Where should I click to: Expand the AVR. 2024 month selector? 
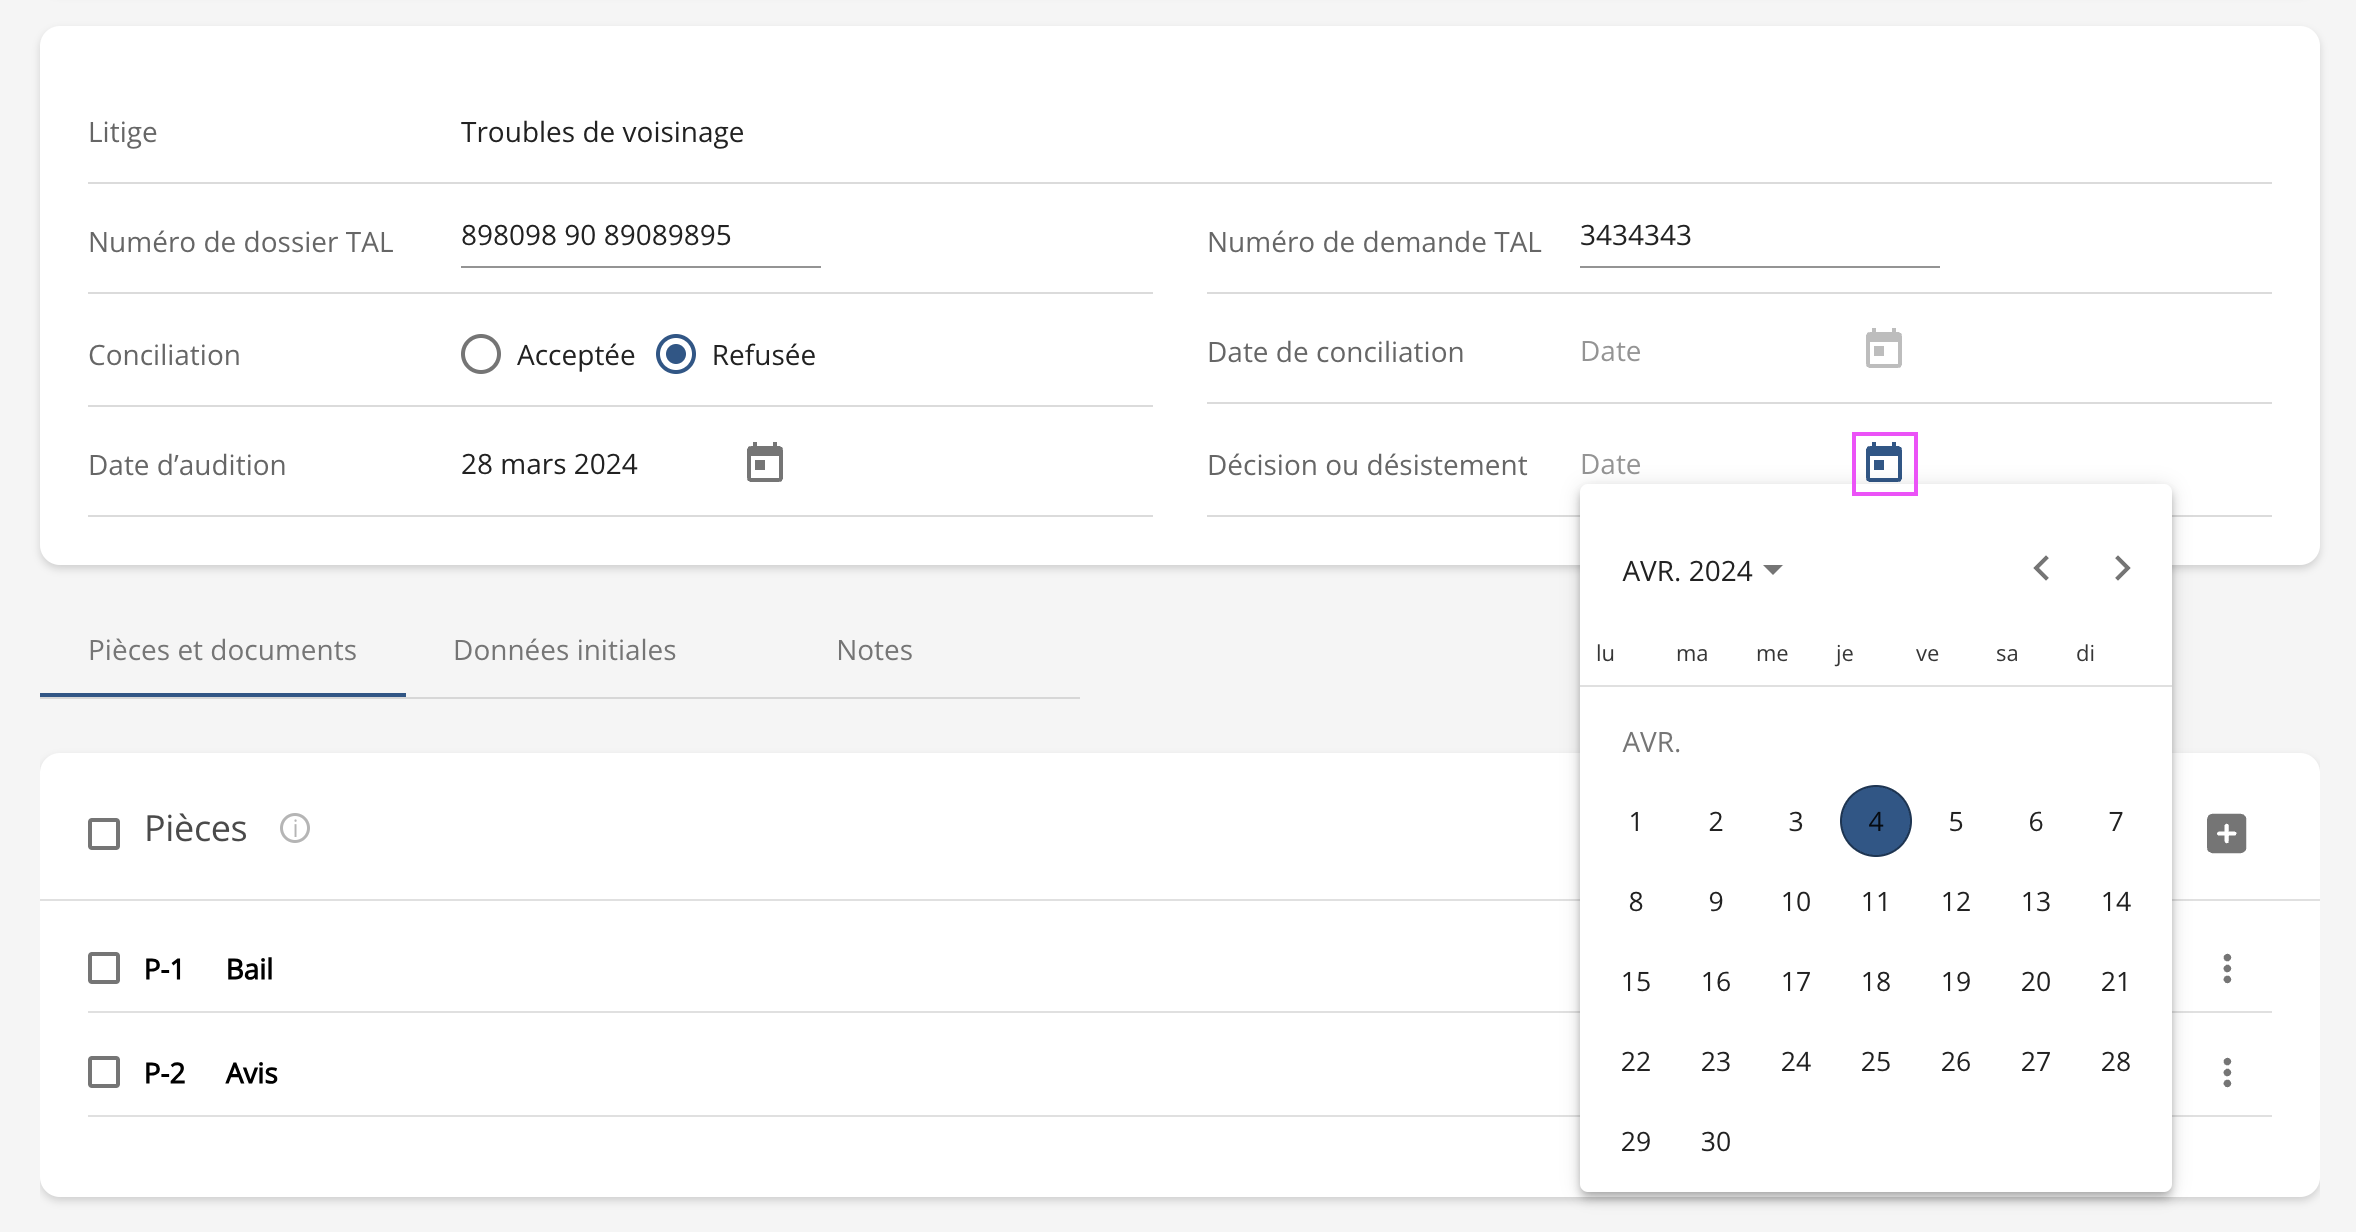[x=1702, y=571]
